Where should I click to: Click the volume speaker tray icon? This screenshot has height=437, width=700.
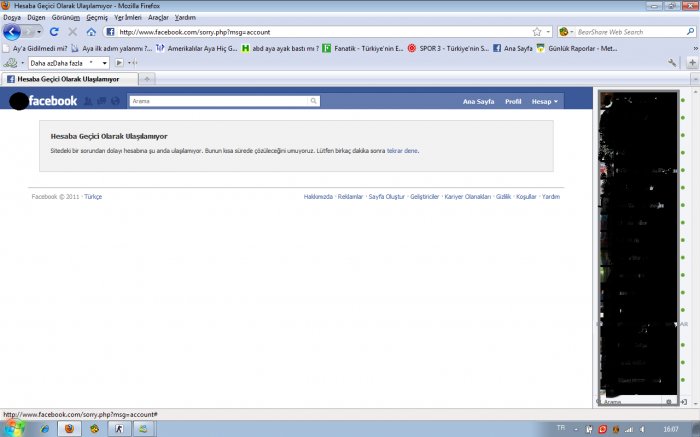pos(642,429)
